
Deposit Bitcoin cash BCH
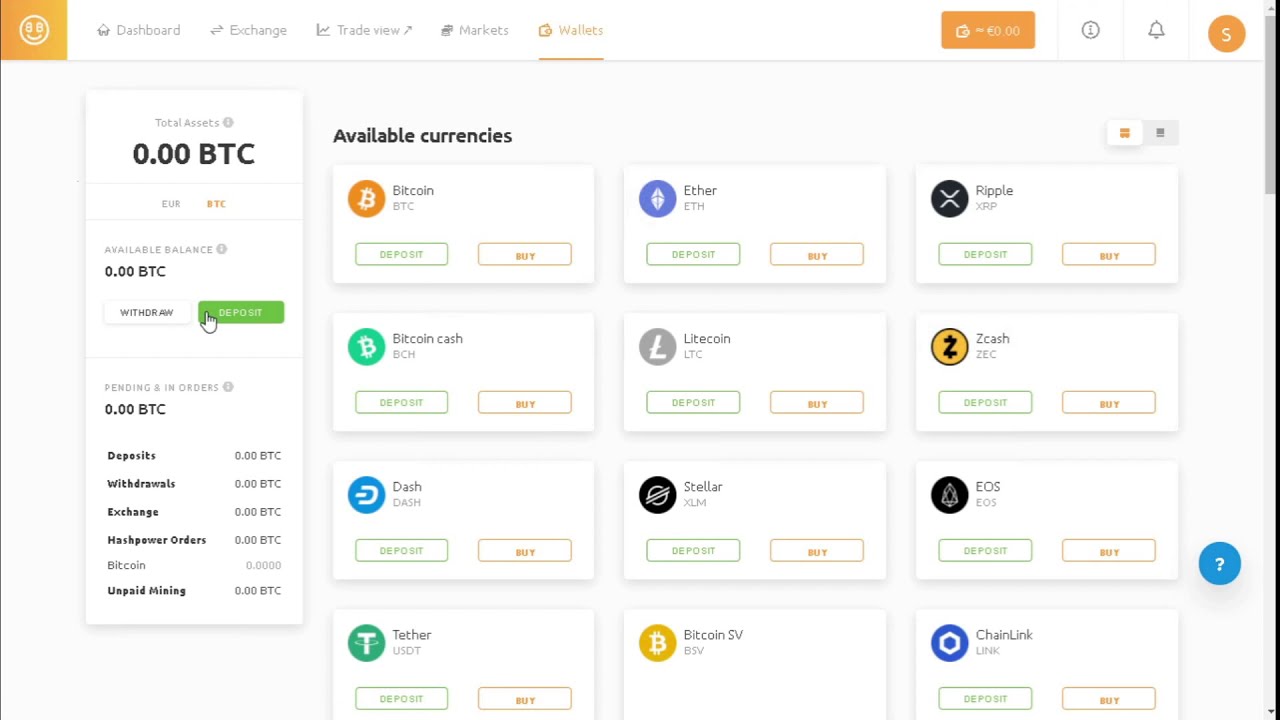pos(401,402)
